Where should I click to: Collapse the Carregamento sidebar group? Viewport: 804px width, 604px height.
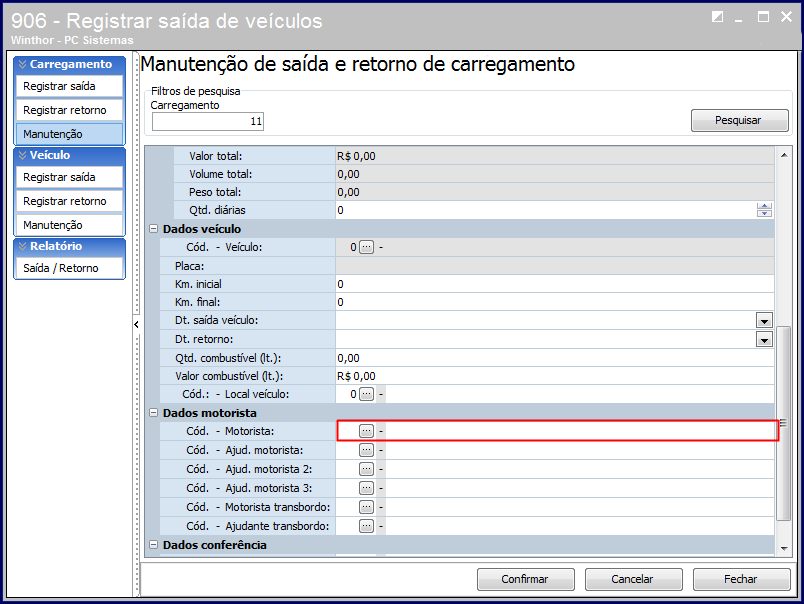pos(22,64)
